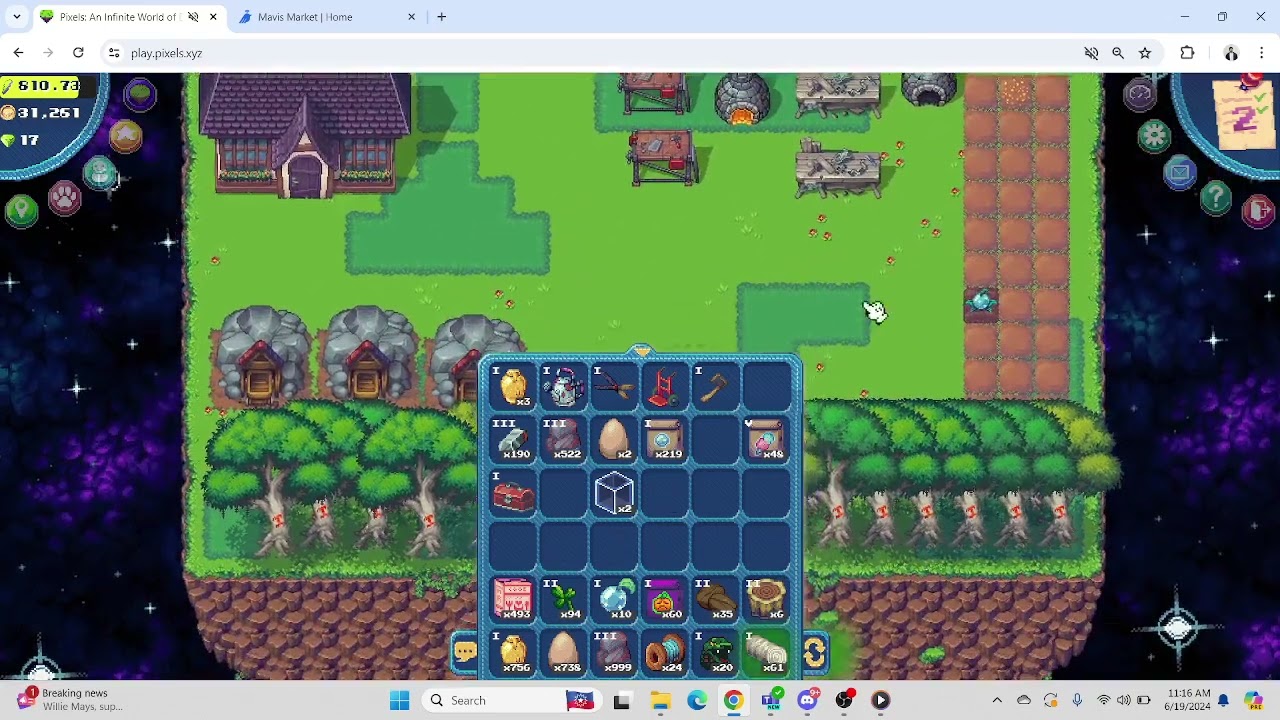Open the land/island menu button

pos(140,94)
